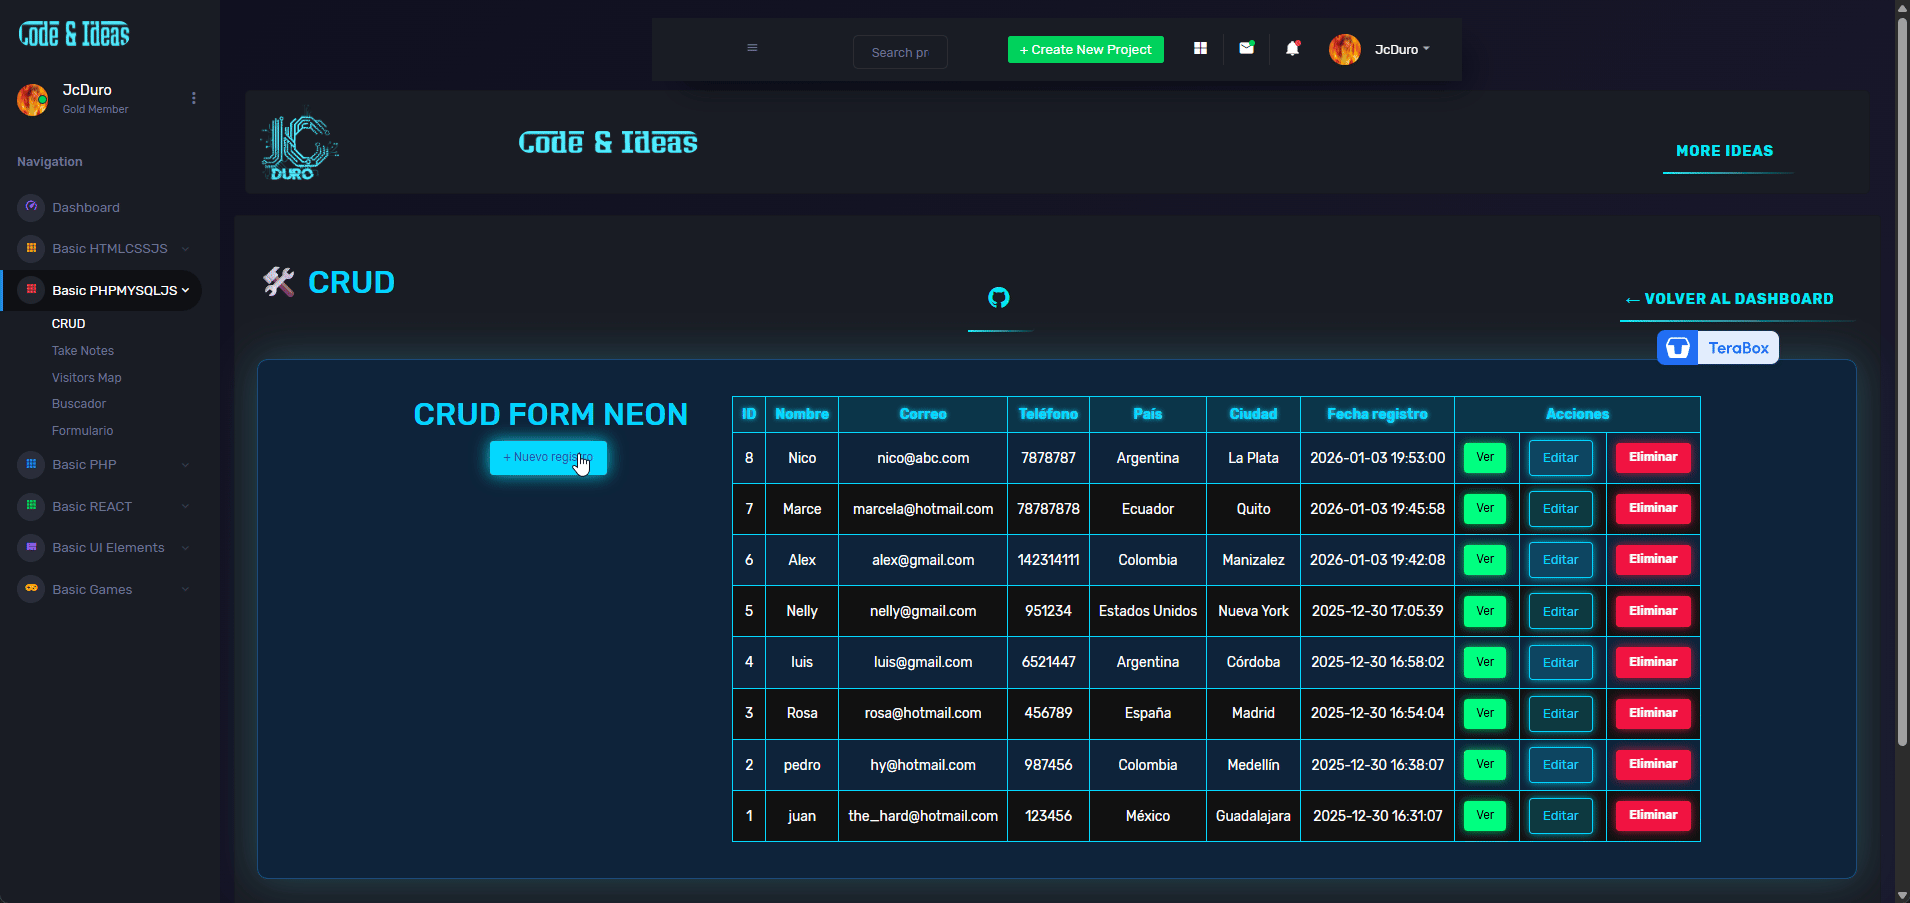Open the Dashboard sidebar item
This screenshot has width=1910, height=903.
86,208
